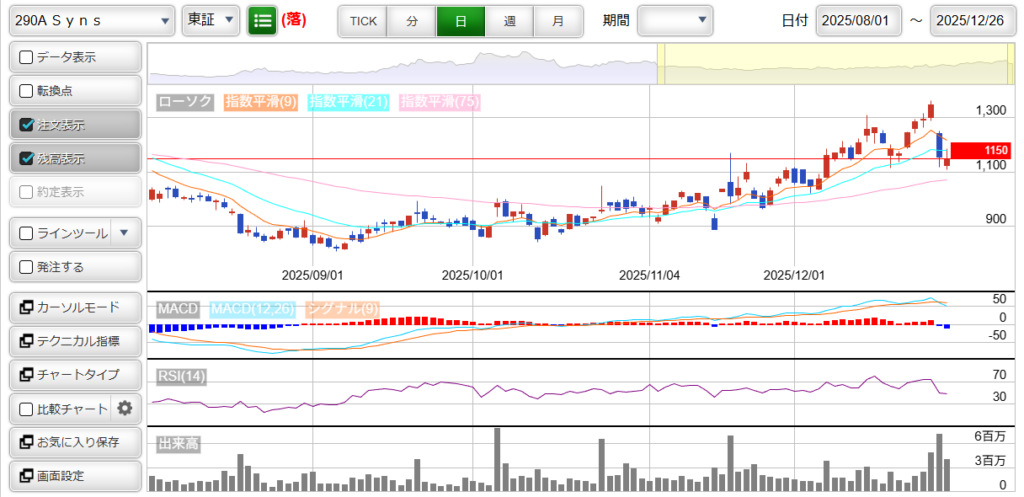Select the TICK chart tab
Screen dimensions: 1024x497
pyautogui.click(x=363, y=21)
